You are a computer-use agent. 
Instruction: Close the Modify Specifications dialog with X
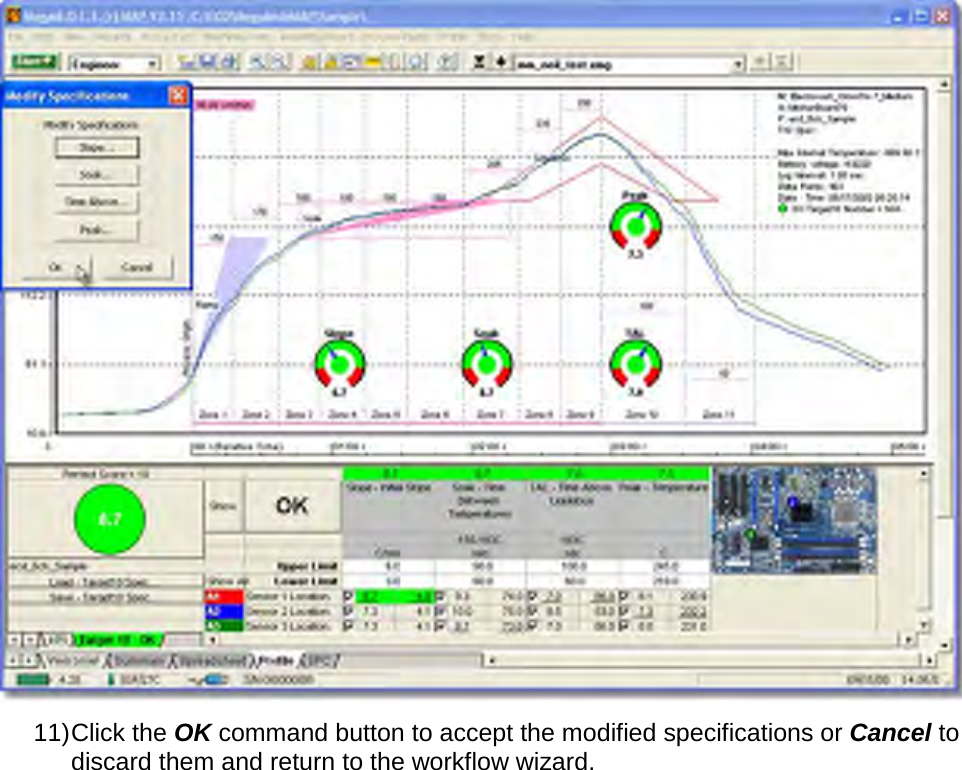(178, 95)
